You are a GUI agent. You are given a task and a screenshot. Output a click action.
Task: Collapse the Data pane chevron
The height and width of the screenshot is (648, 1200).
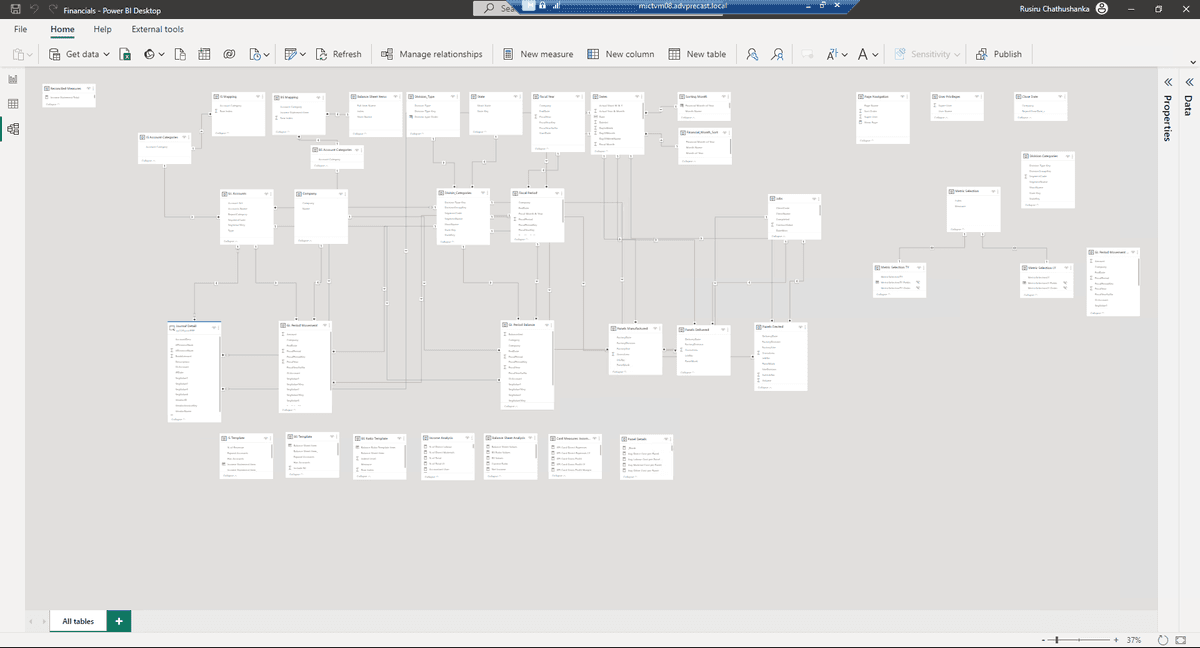point(1188,80)
